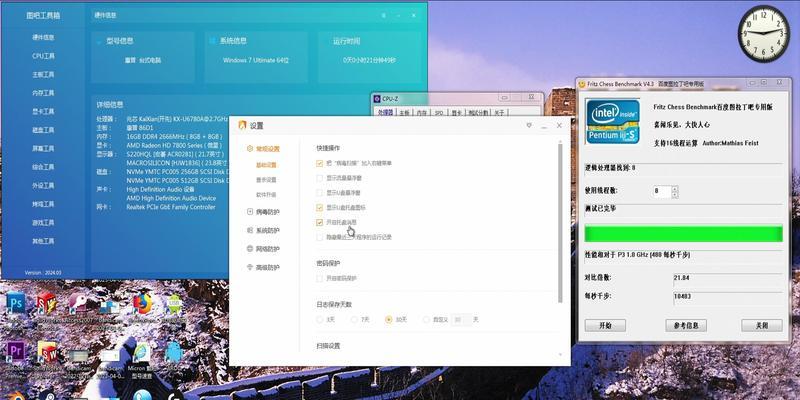Select 7天 log retention radio
This screenshot has width=800, height=400.
[354, 319]
